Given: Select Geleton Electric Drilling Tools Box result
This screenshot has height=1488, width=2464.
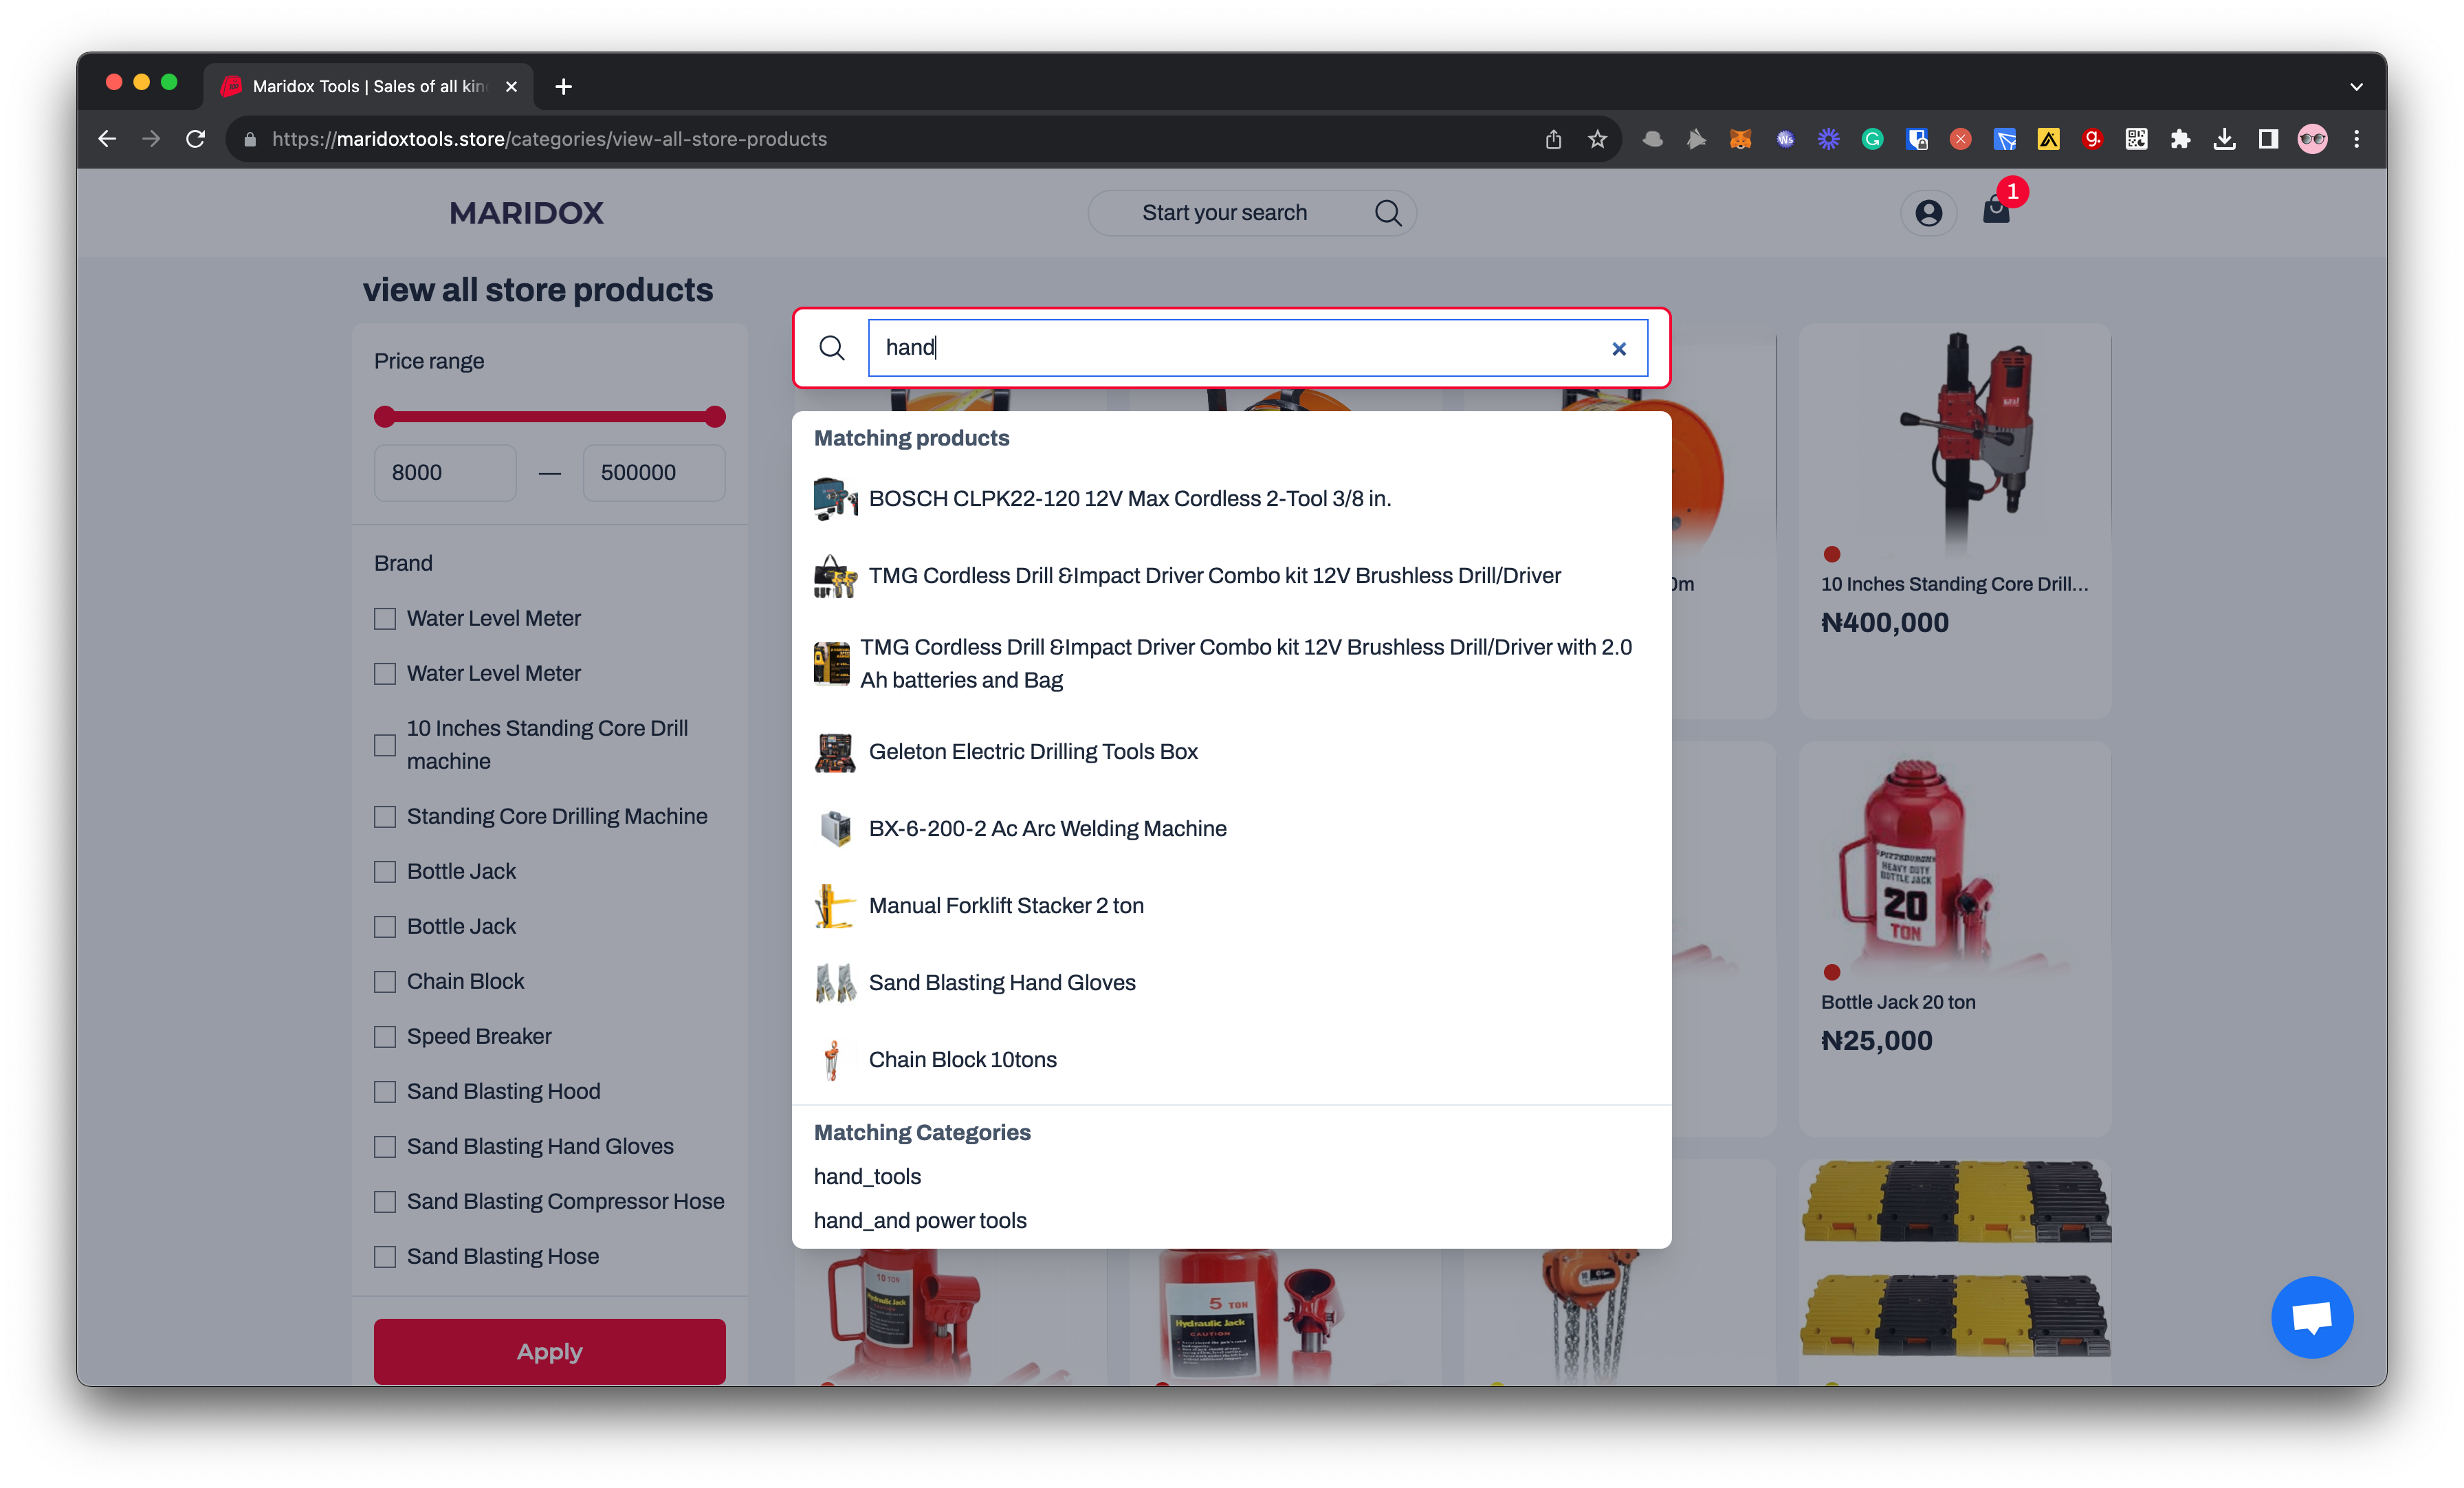Looking at the screenshot, I should click(1231, 752).
